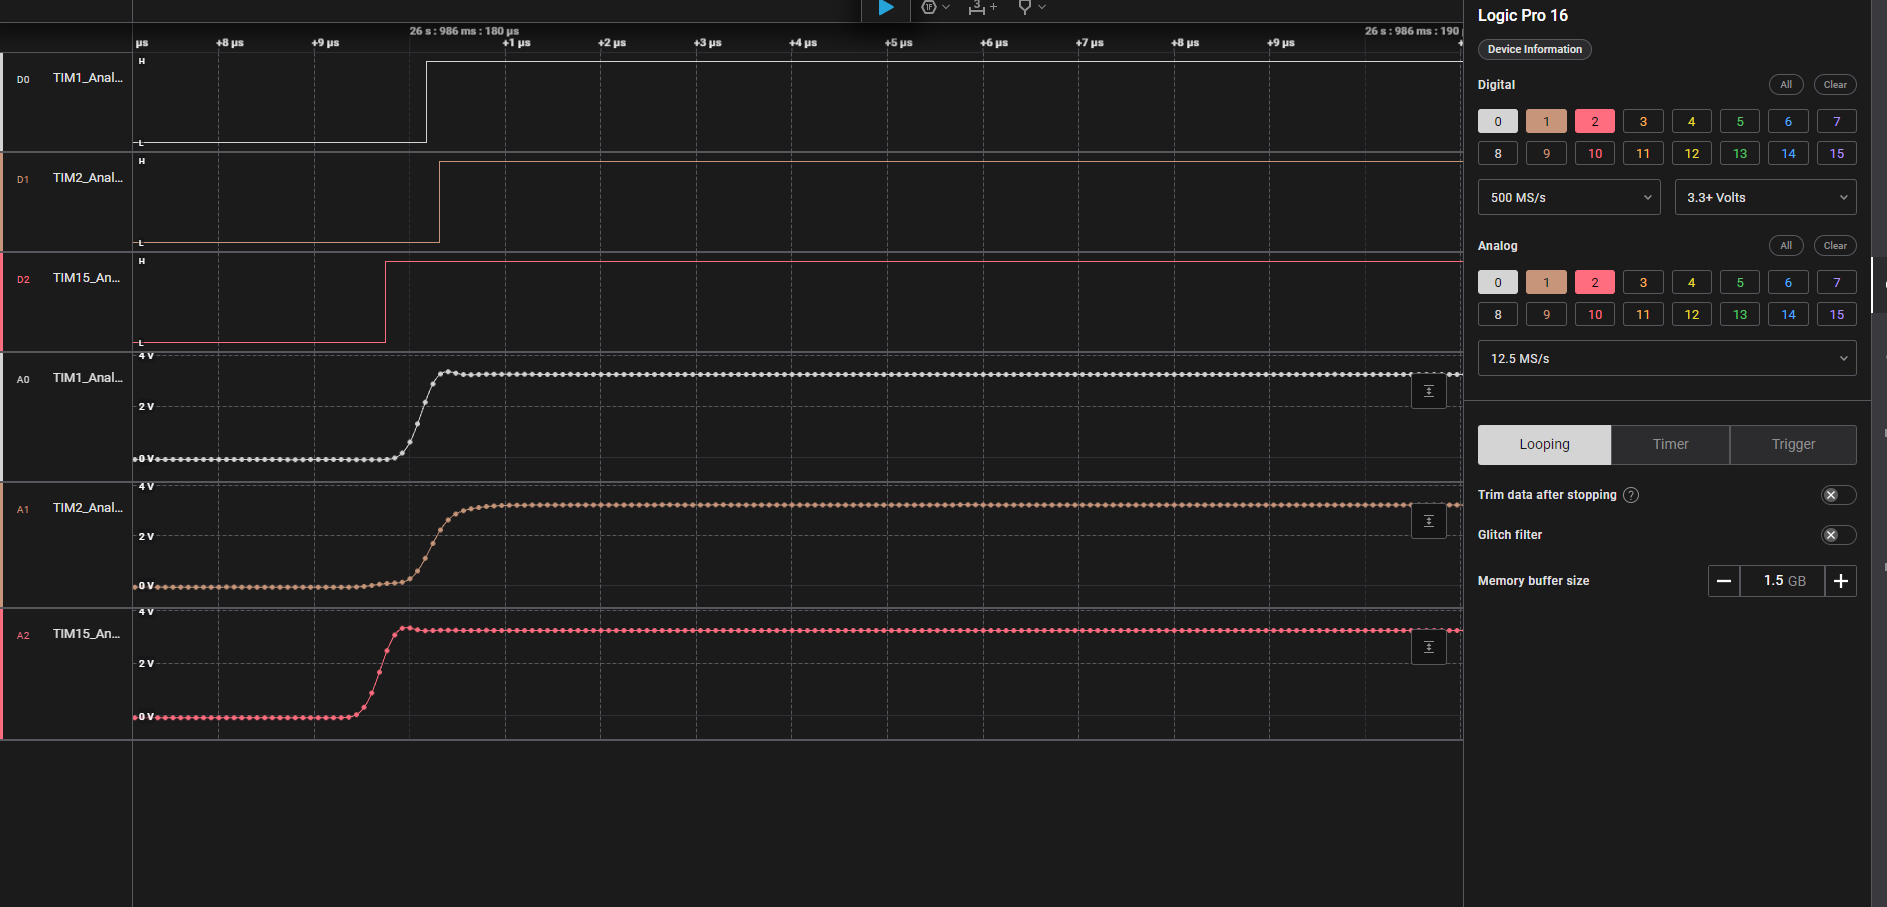Autoscale the TIM2 analog waveform
Image resolution: width=1887 pixels, height=907 pixels.
tap(1428, 521)
